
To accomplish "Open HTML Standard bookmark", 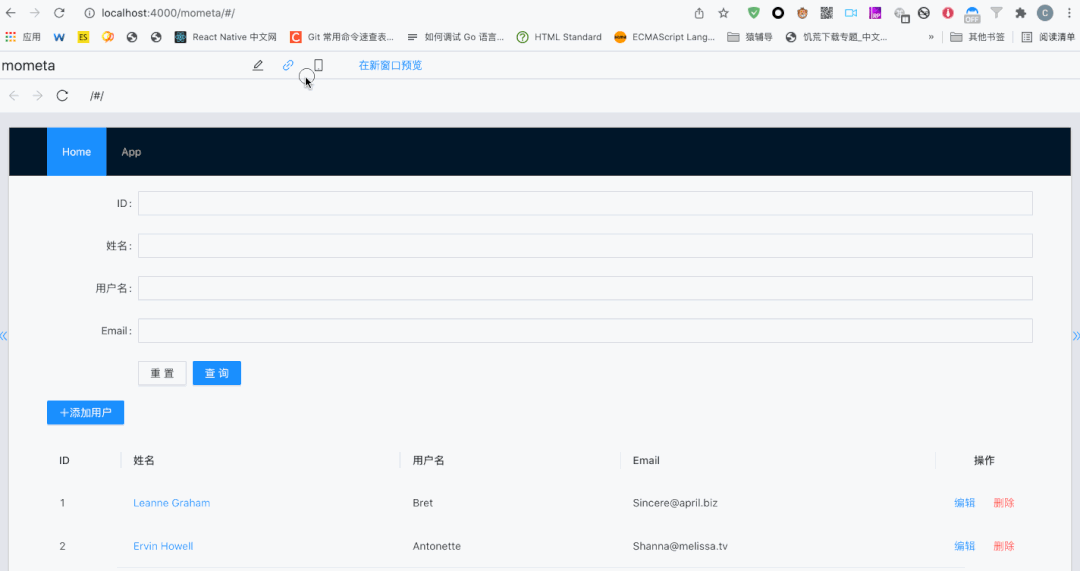I will [x=559, y=37].
